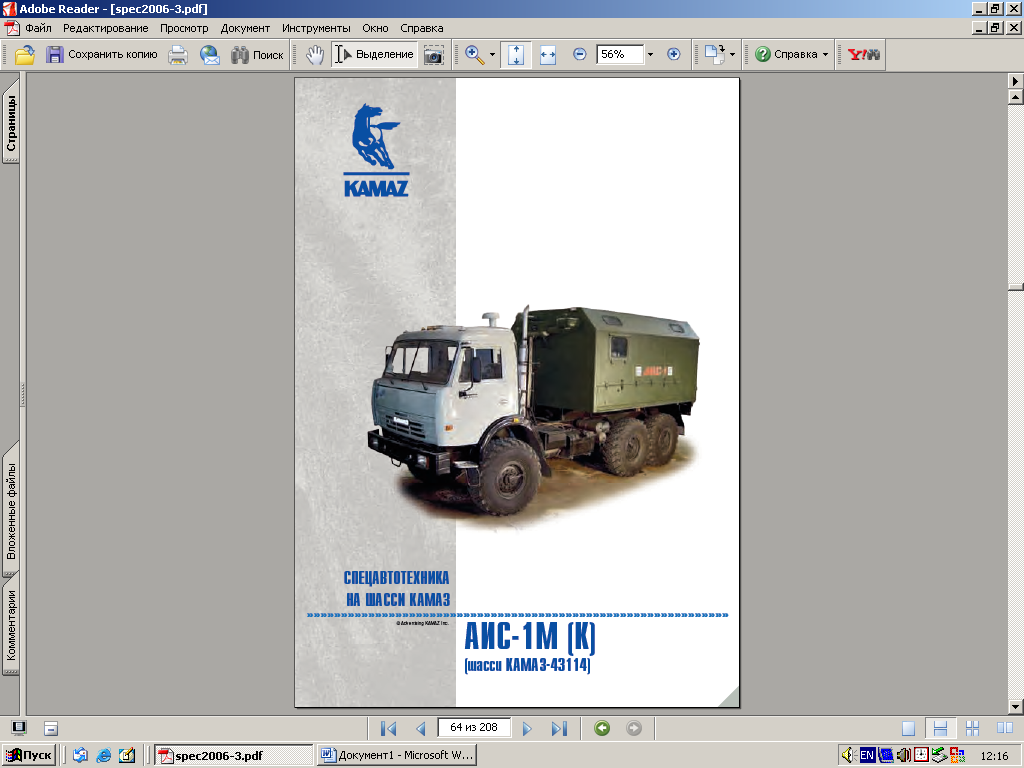Open the Пуск start menu
Image resolution: width=1024 pixels, height=768 pixels.
click(28, 756)
